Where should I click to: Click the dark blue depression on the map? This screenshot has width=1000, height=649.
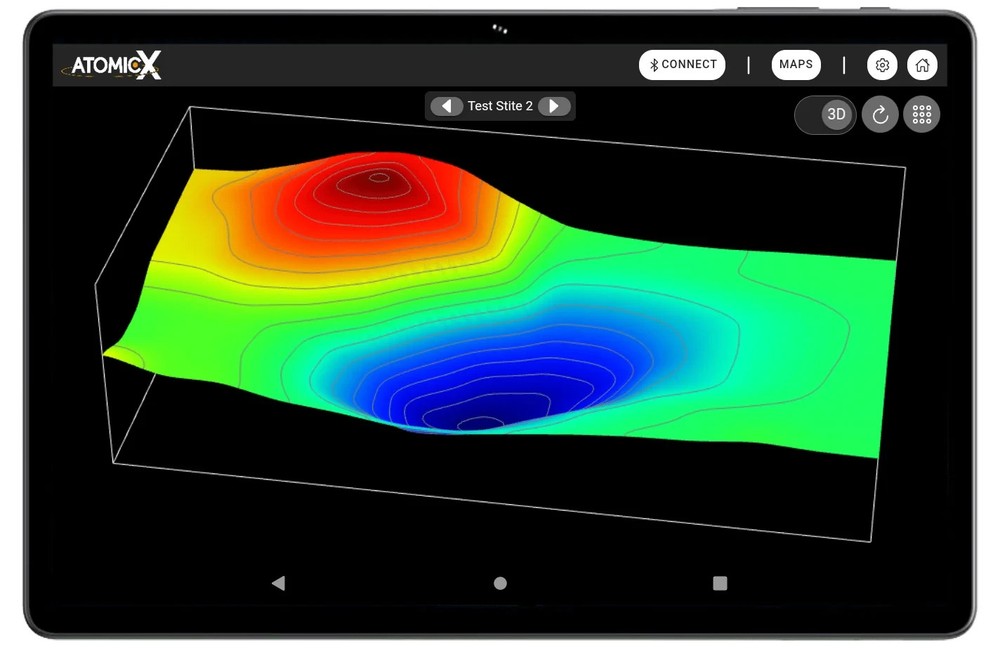click(470, 405)
